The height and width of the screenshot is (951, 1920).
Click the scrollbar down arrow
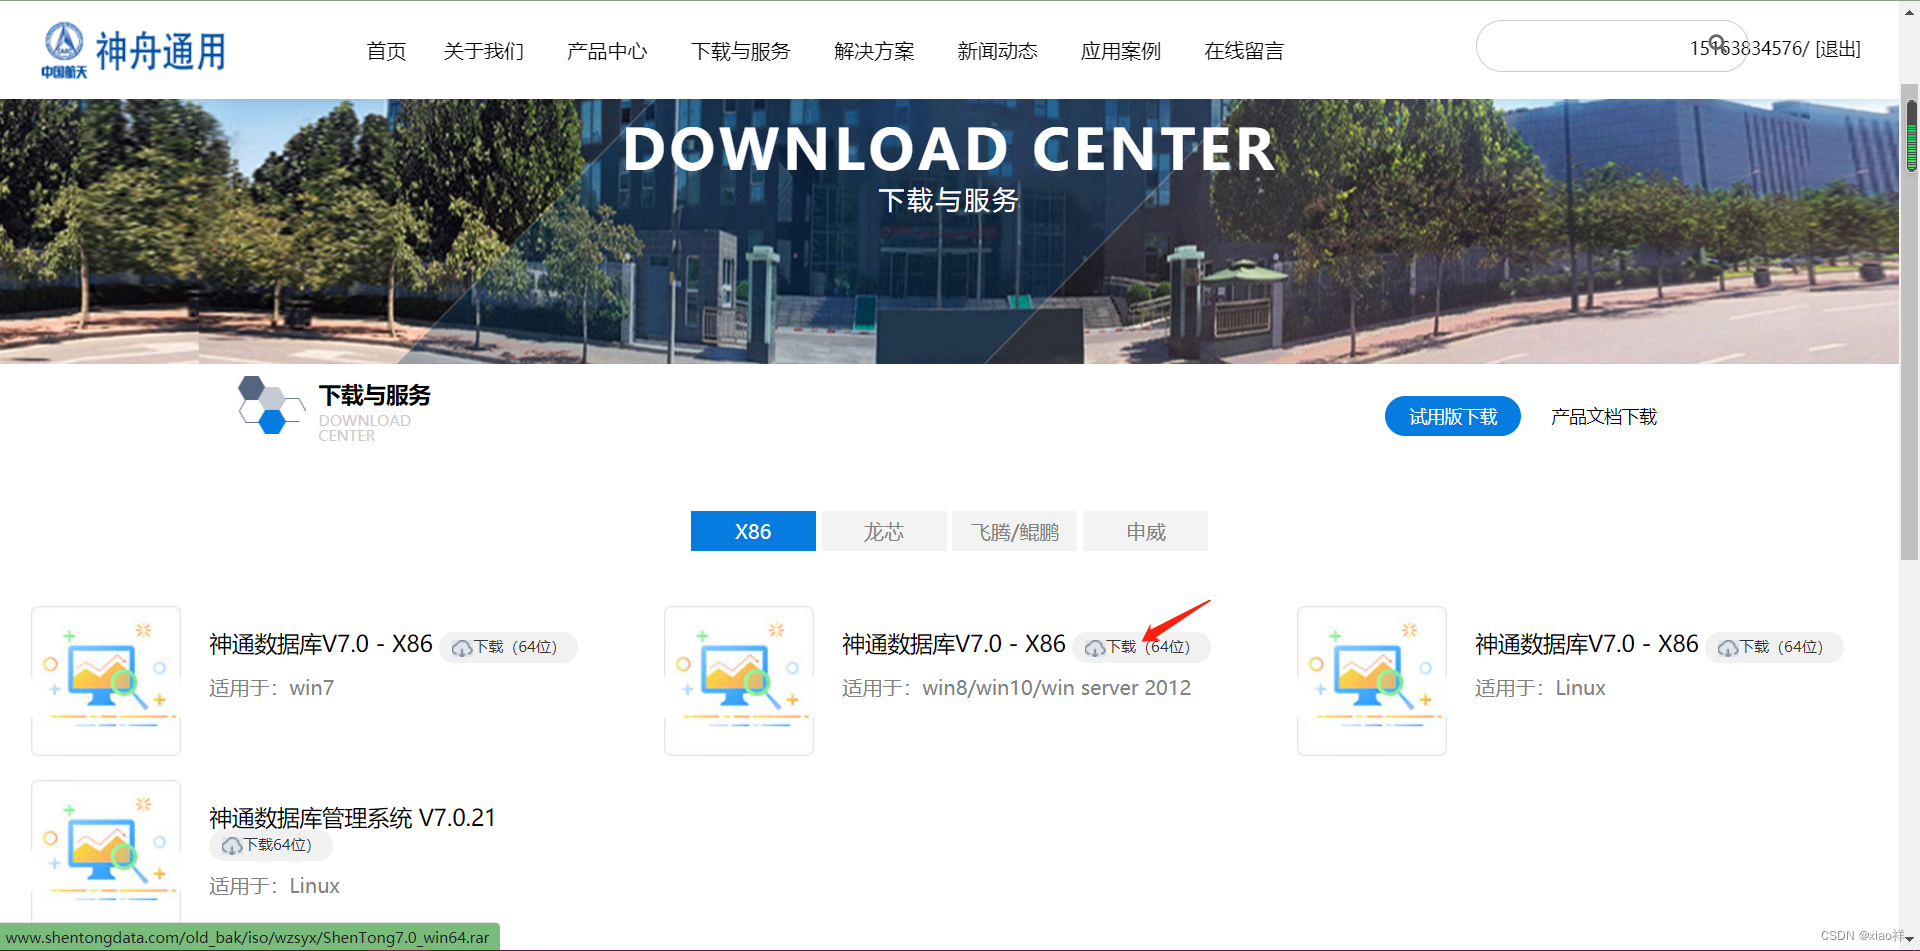point(1911,941)
